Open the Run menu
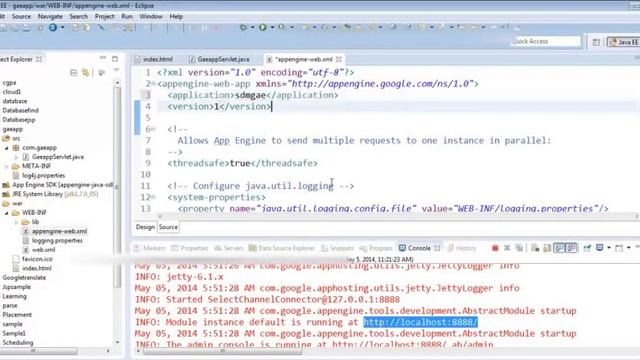Viewport: 640px width, 360px height. pyautogui.click(x=127, y=16)
